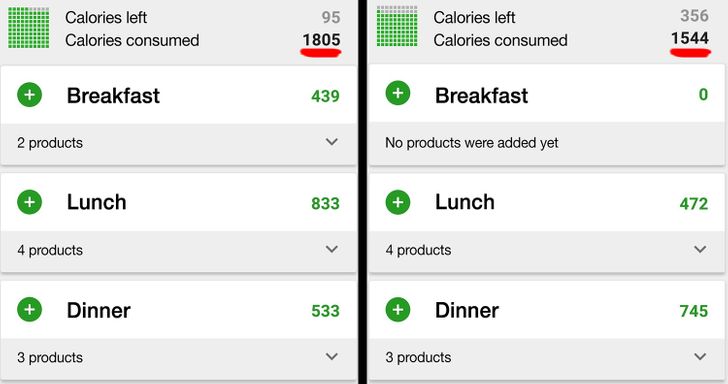Add a product to Dinner in the left panel

(29, 310)
